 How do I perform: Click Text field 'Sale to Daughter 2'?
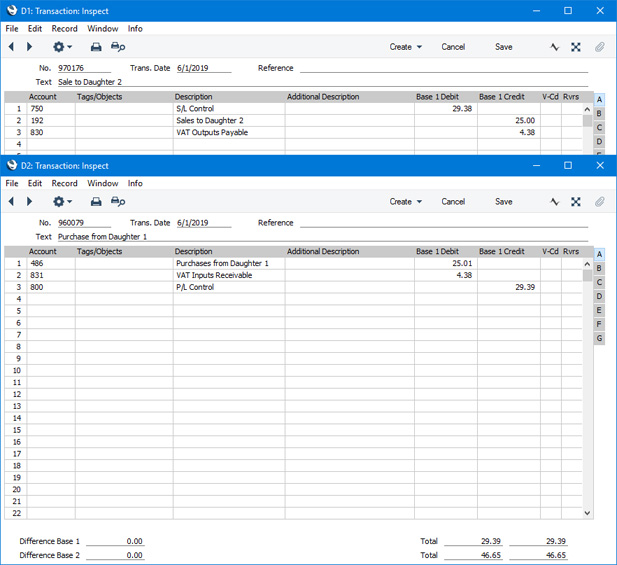323,82
